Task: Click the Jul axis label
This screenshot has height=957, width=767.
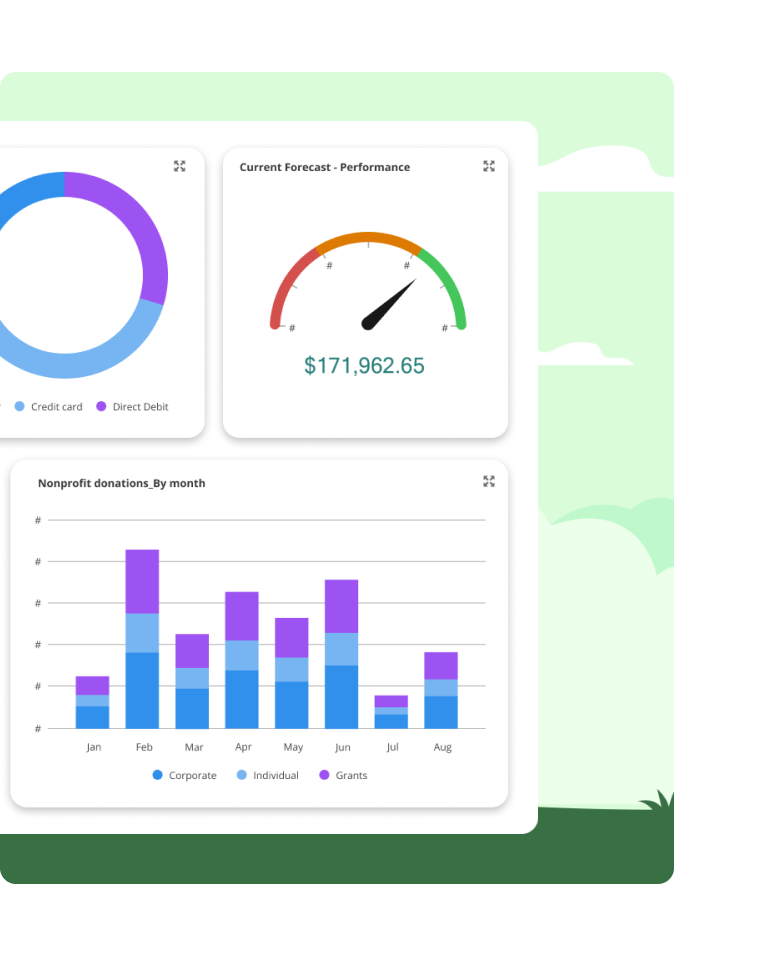Action: click(x=392, y=747)
